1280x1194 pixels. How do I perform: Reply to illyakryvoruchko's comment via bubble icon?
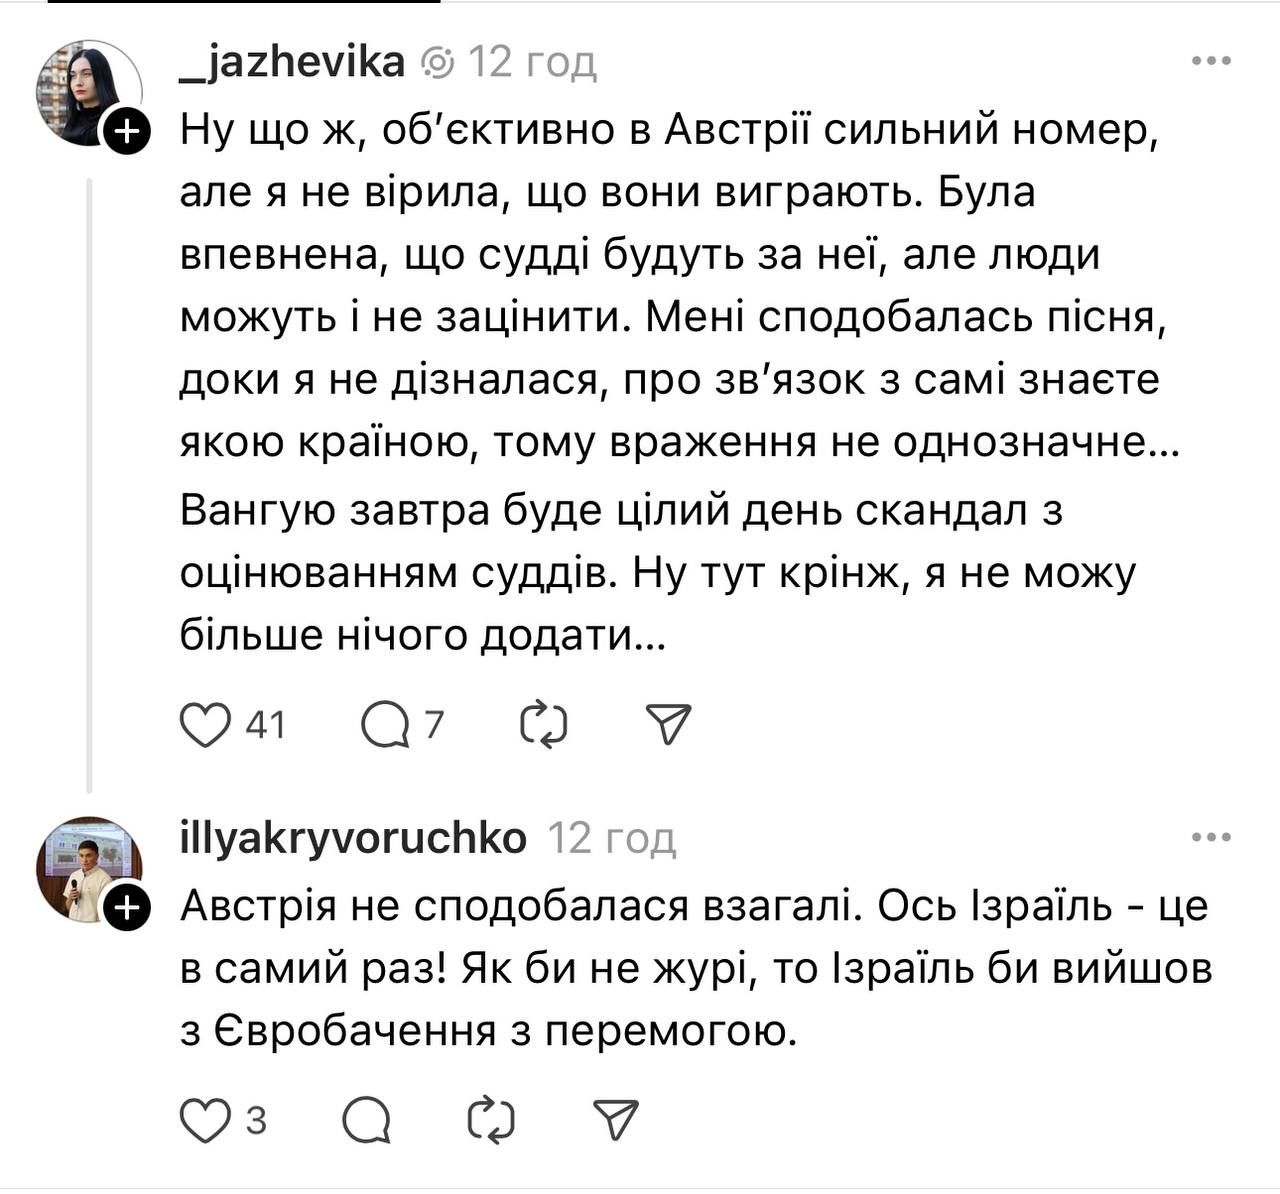[x=366, y=1121]
